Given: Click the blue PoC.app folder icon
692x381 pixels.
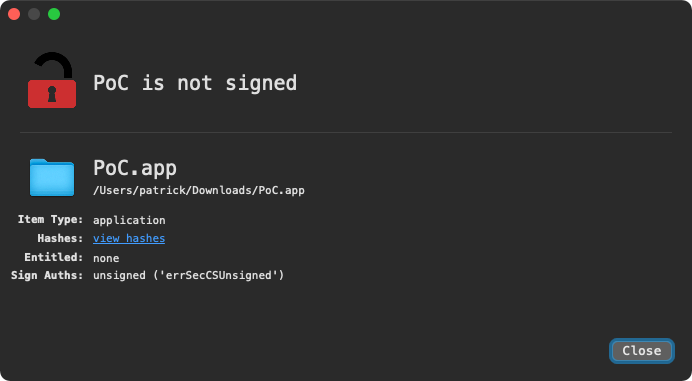Looking at the screenshot, I should click(52, 177).
